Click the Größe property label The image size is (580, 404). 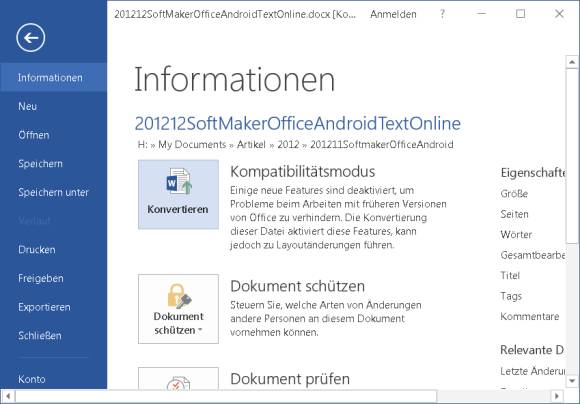(514, 193)
